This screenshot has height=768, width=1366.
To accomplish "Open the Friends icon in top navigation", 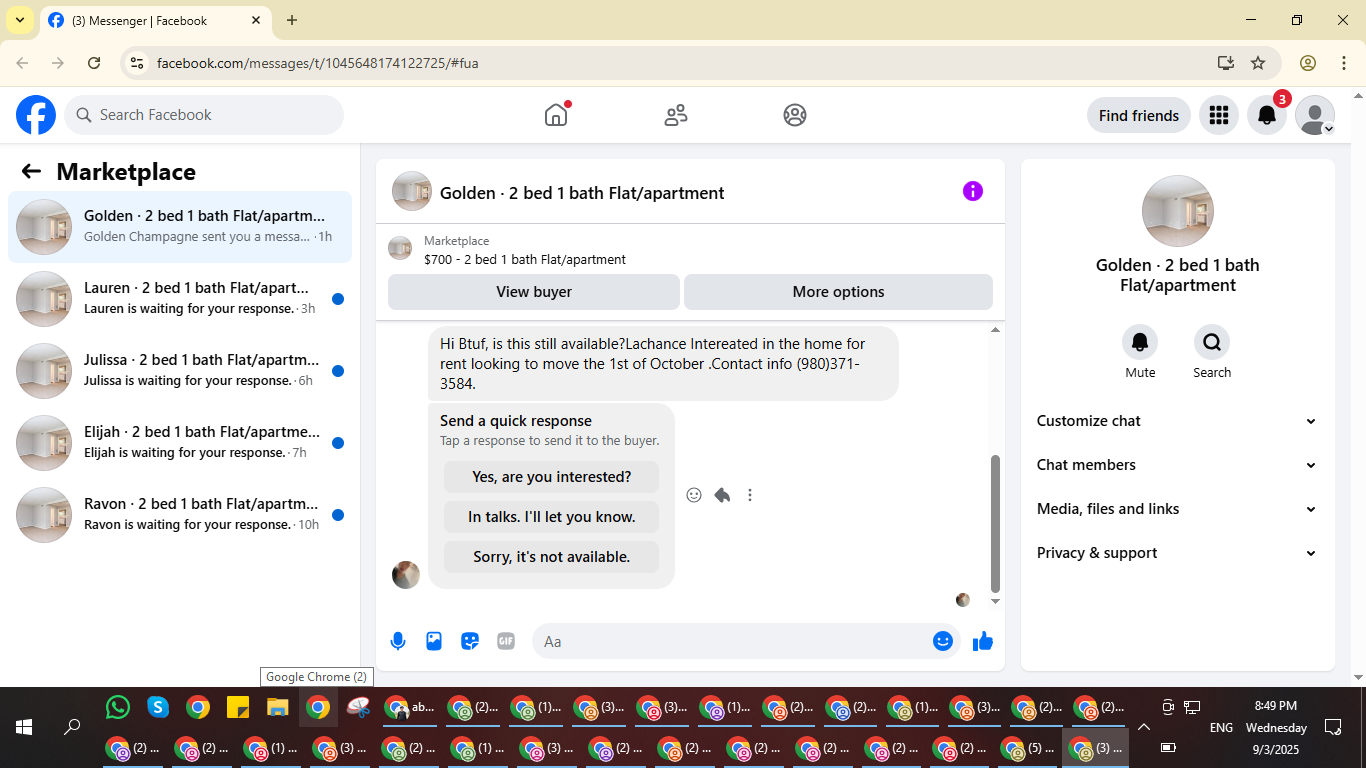I will [x=676, y=115].
